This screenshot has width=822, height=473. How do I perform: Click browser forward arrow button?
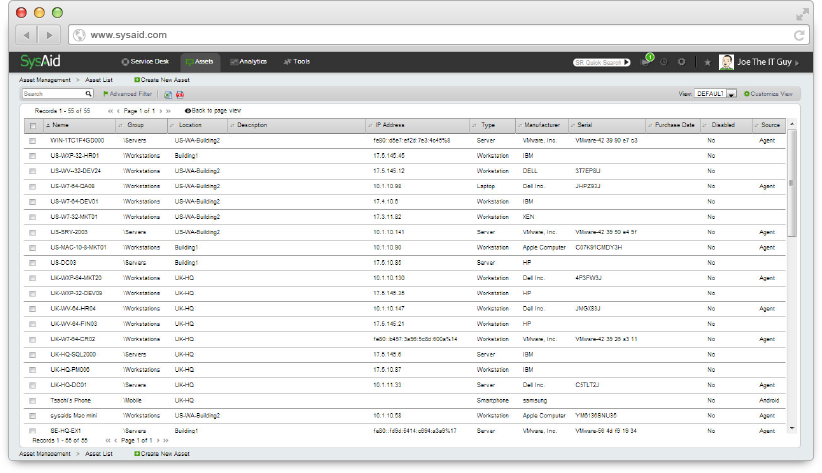[49, 35]
